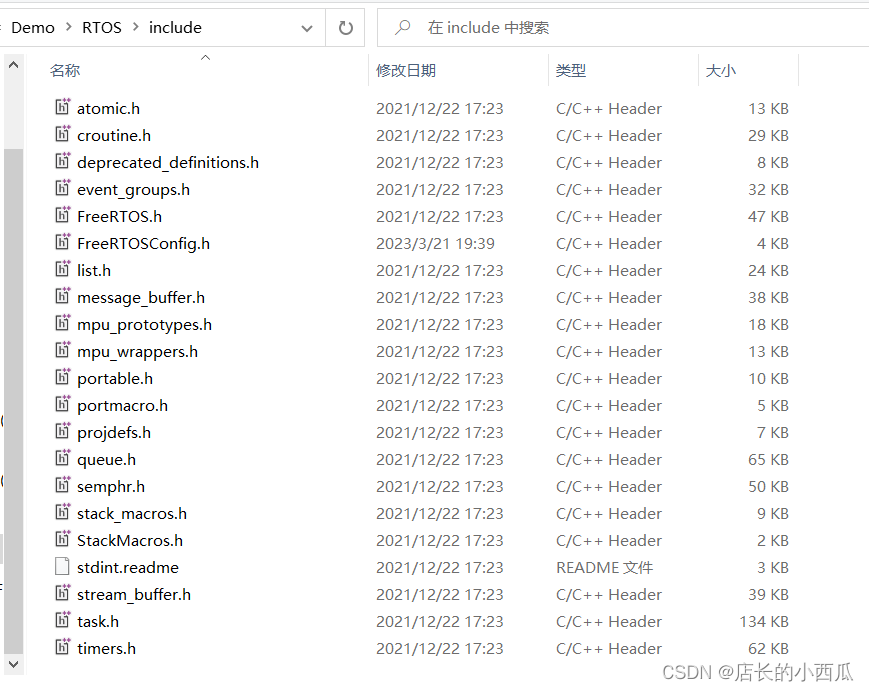
Task: Open the FreeRTOS.h file icon
Action: (62, 216)
